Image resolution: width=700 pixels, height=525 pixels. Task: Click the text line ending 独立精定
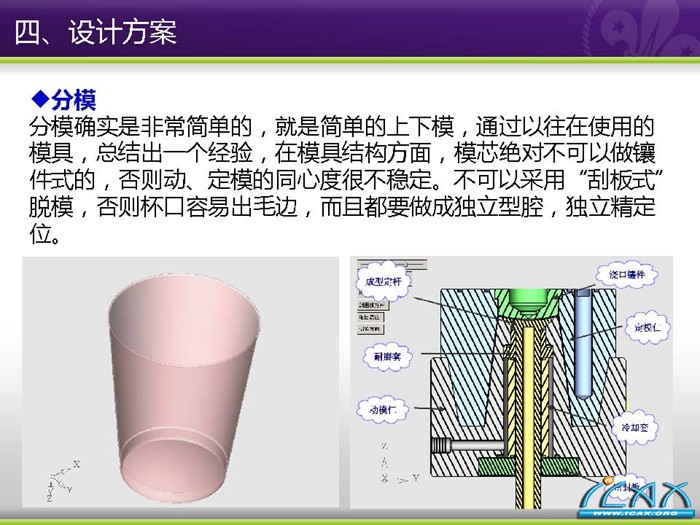(342, 207)
